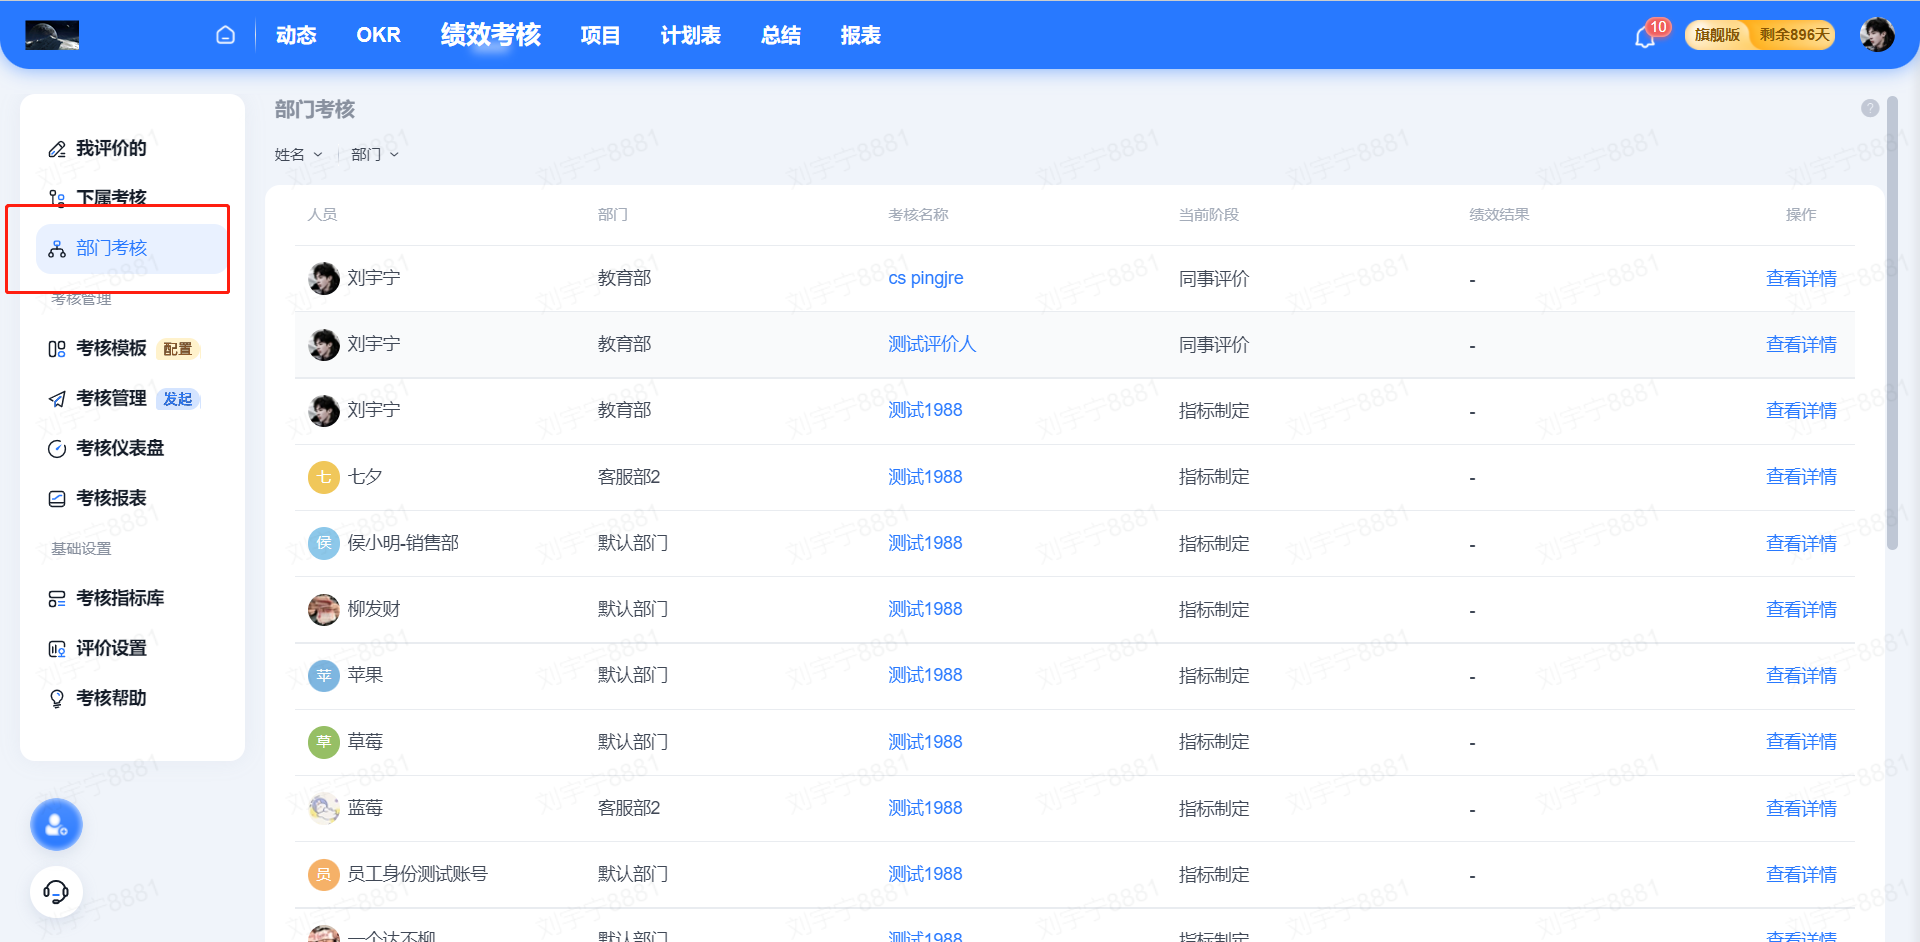
Task: Click the 考核仪表盘 gauge icon
Action: 57,449
